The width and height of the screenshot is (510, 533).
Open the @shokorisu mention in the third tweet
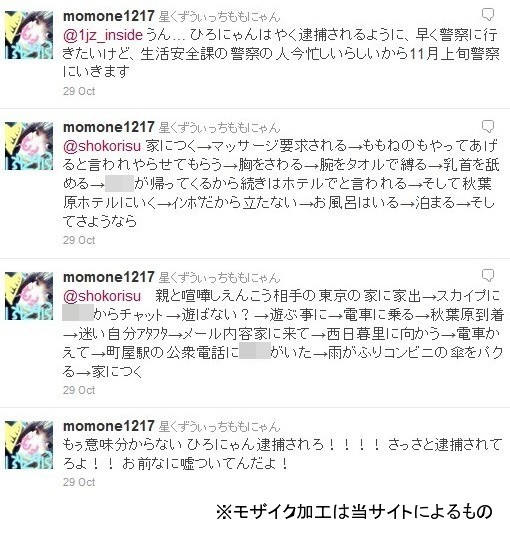102,296
